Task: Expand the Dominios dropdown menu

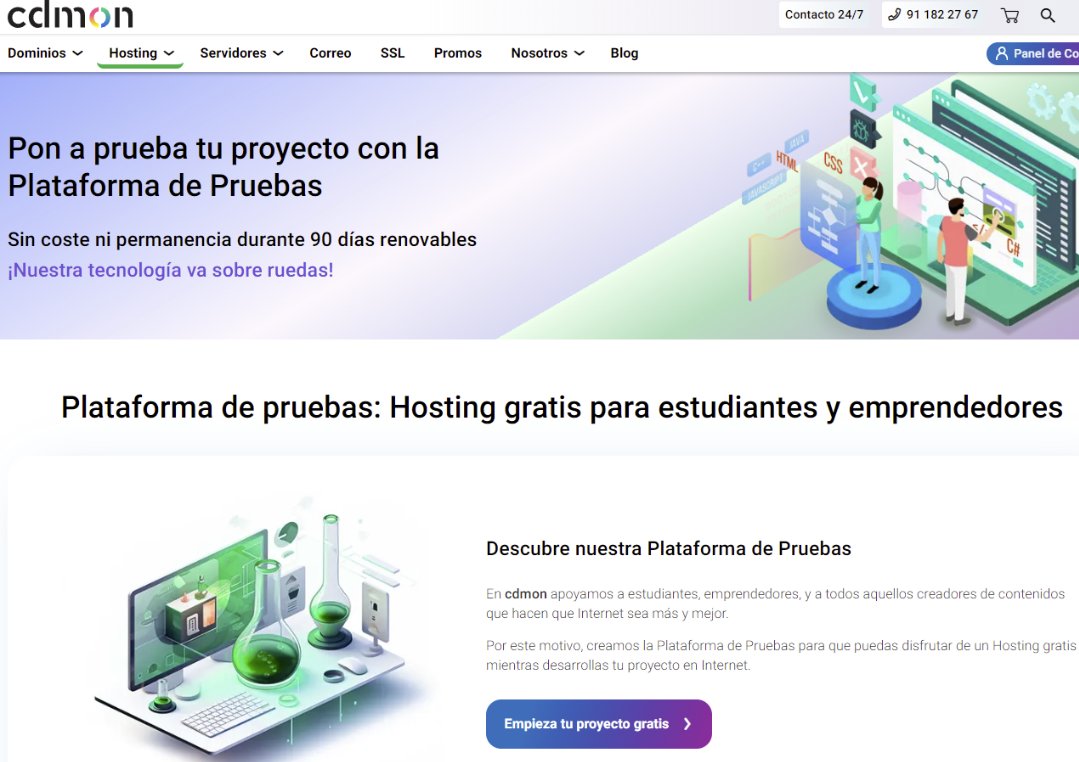Action: point(45,53)
